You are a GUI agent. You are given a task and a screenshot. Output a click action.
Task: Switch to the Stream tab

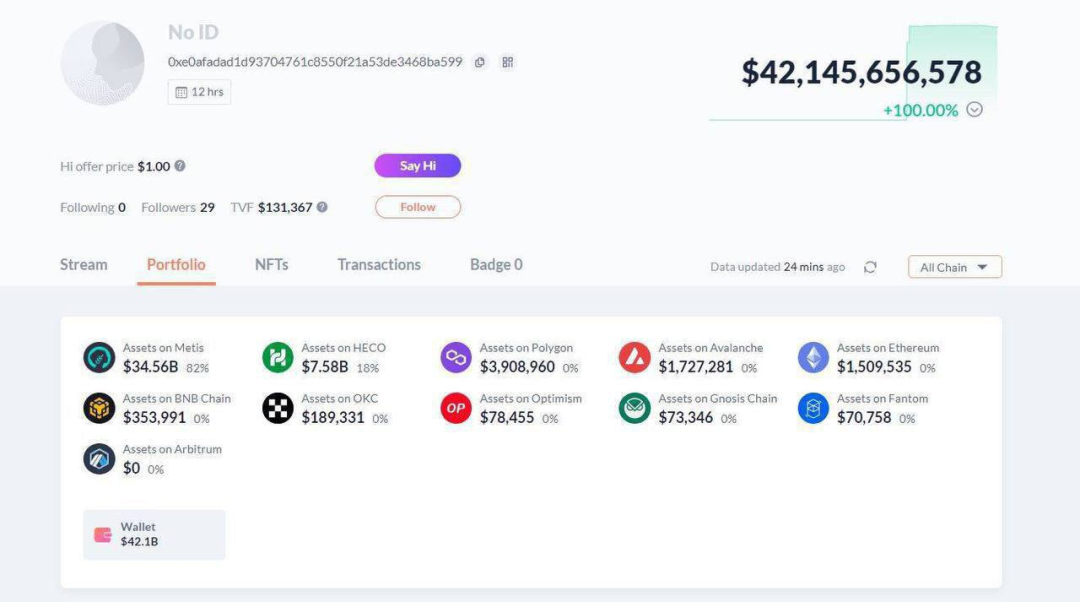tap(84, 265)
